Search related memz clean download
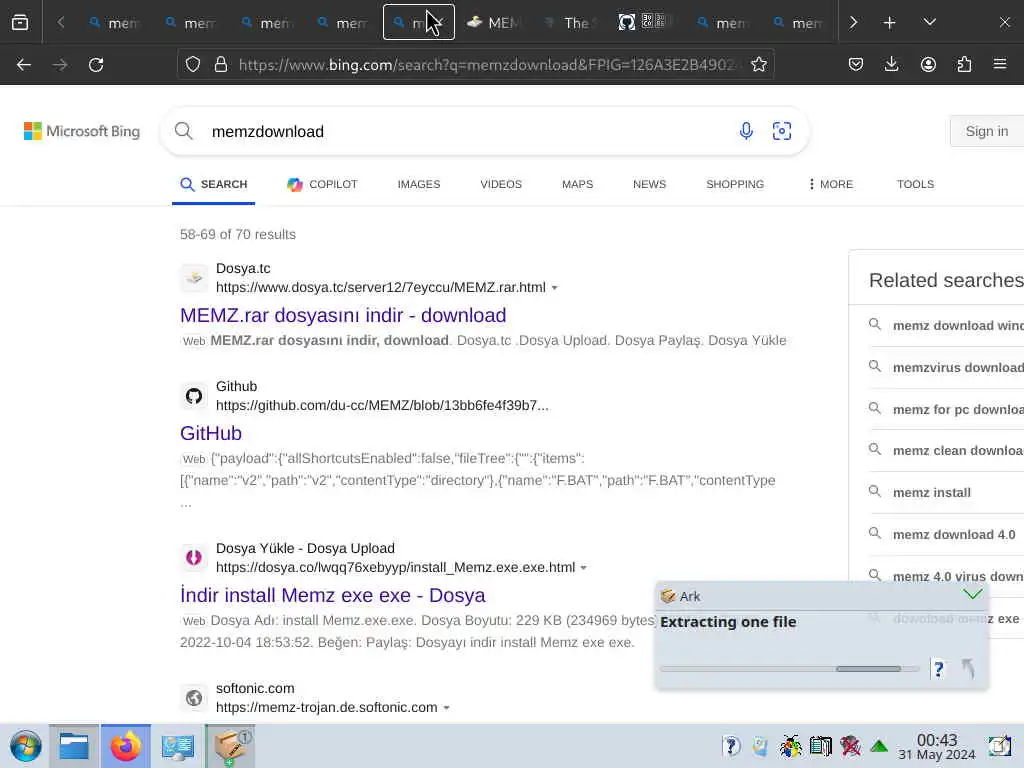1024x768 pixels. click(957, 451)
